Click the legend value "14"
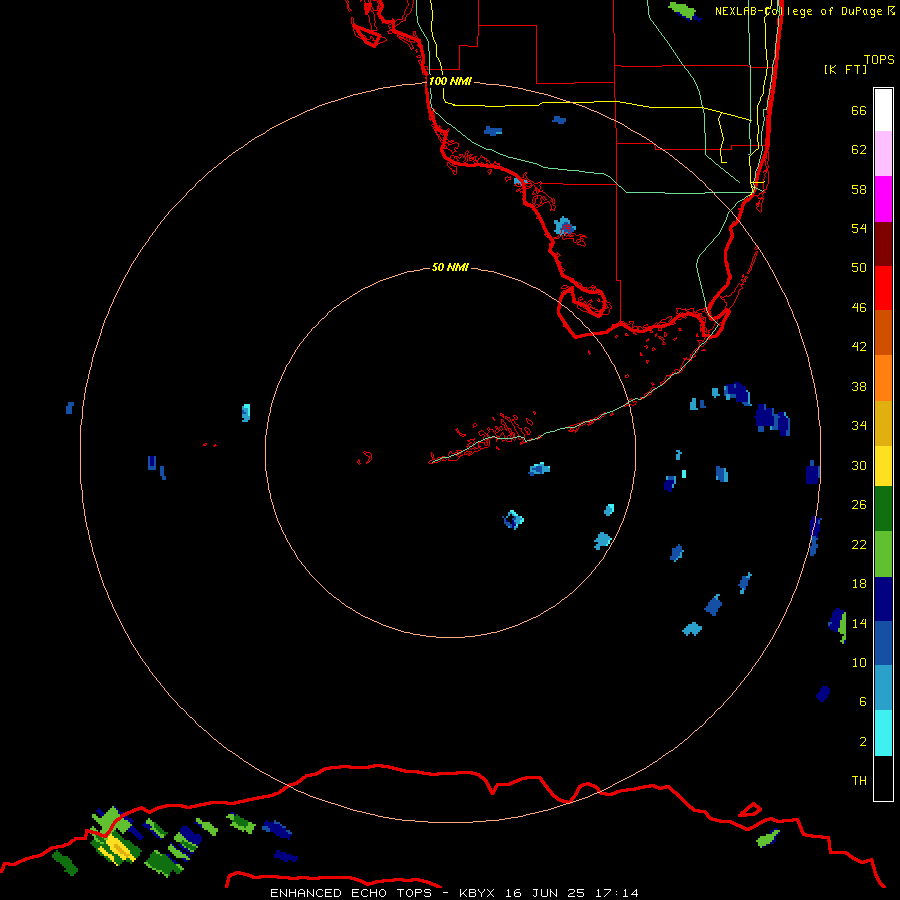 859,623
